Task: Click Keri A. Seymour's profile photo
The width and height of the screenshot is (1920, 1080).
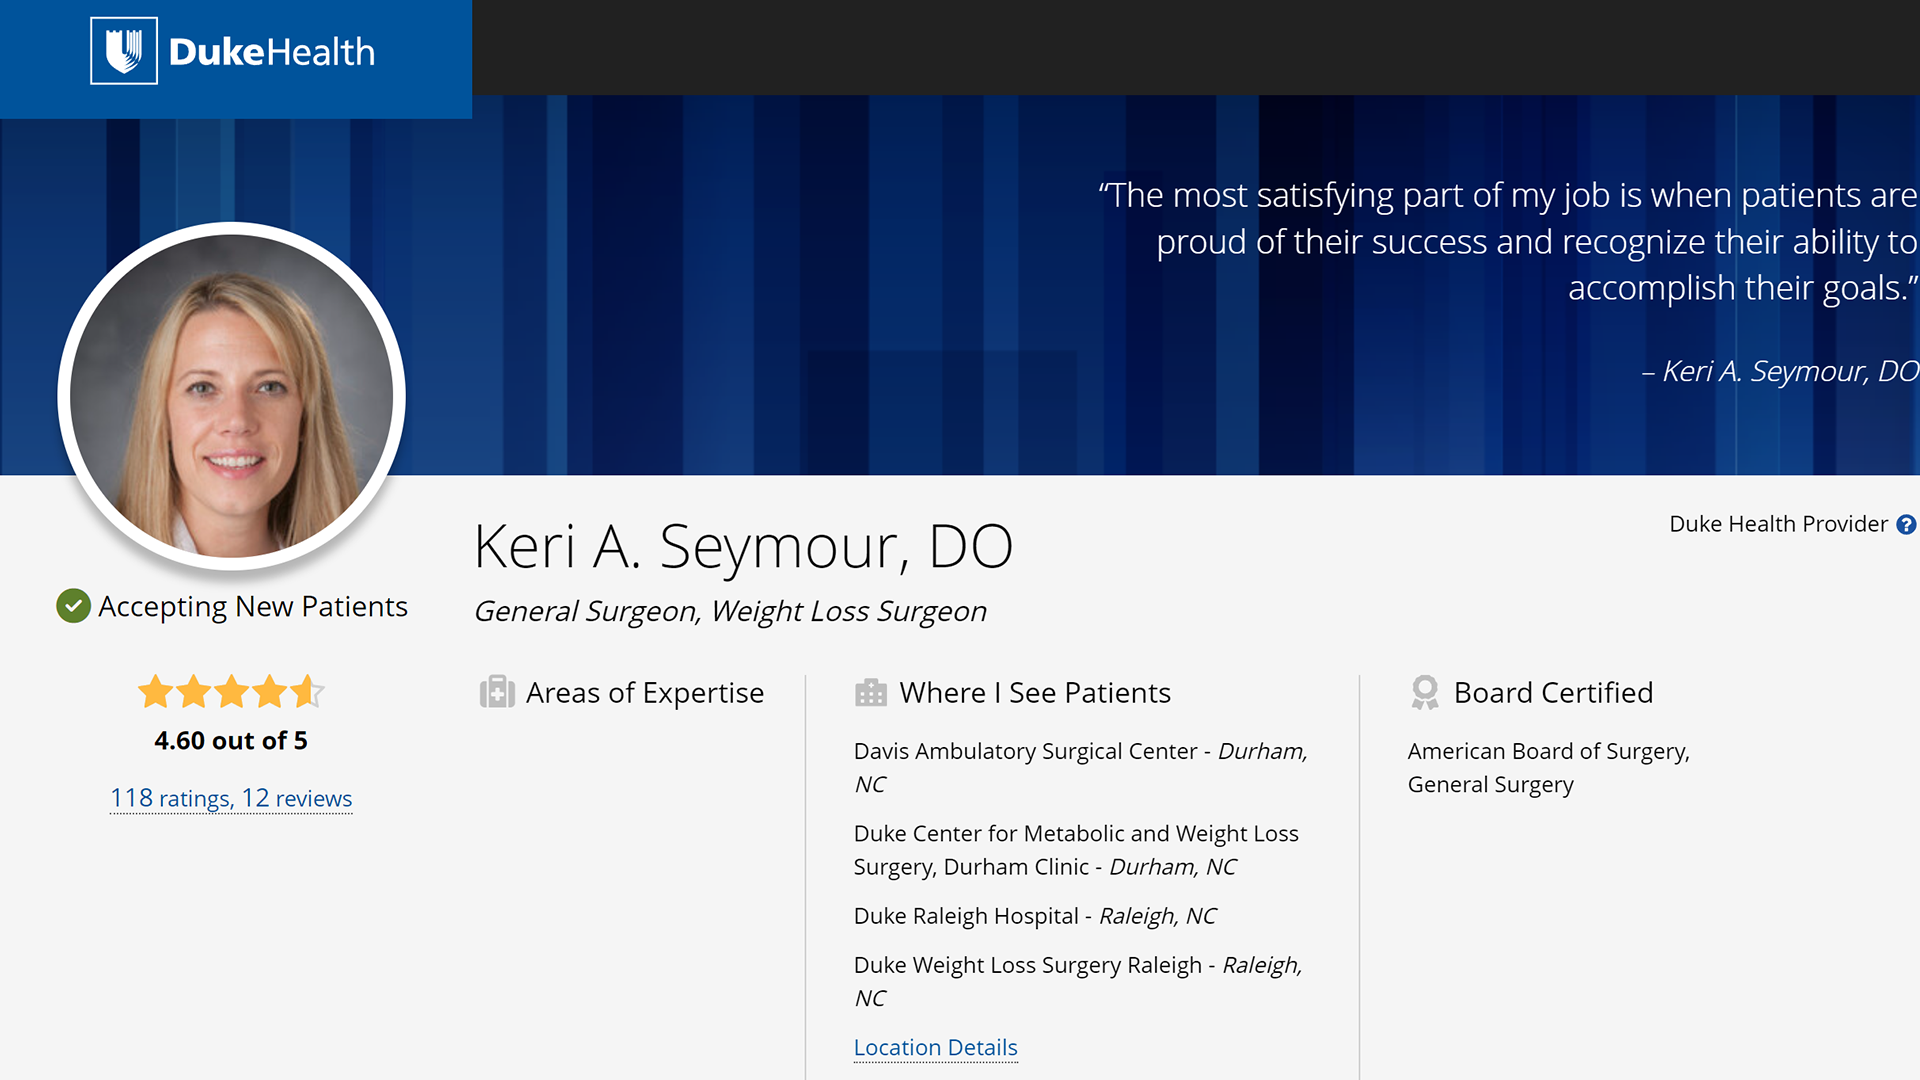Action: [231, 396]
